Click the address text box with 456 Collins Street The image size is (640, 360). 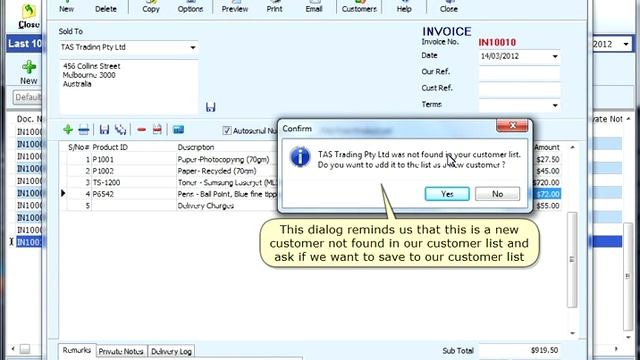click(129, 87)
